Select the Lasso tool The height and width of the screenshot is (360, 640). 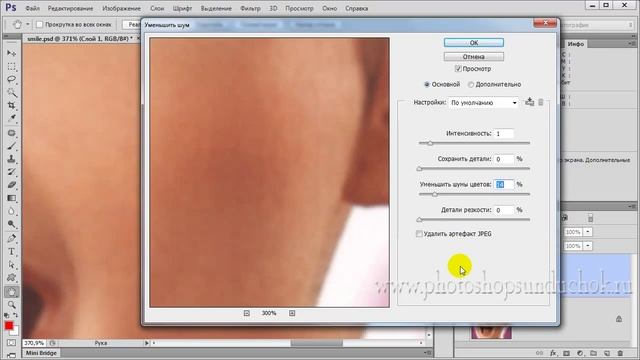click(11, 79)
